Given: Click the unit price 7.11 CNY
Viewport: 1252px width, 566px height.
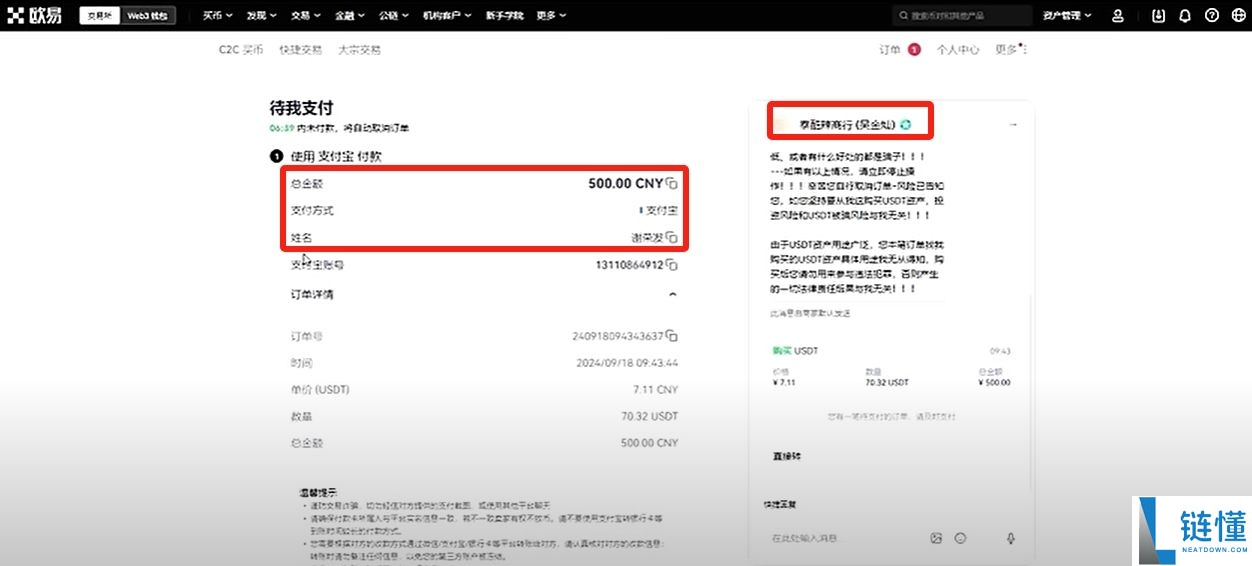Looking at the screenshot, I should click(x=655, y=389).
